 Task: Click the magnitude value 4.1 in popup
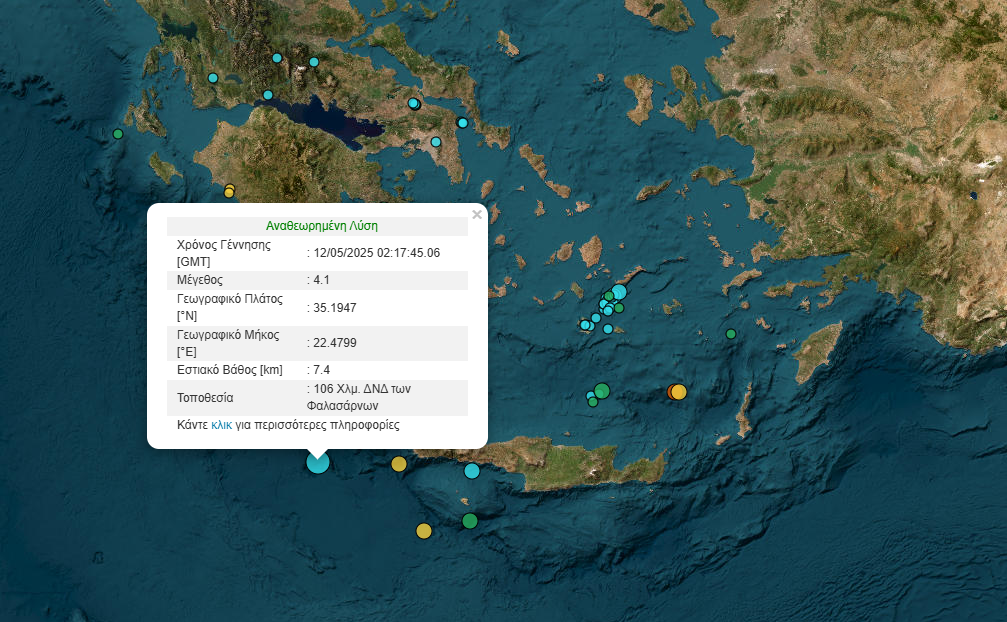322,280
